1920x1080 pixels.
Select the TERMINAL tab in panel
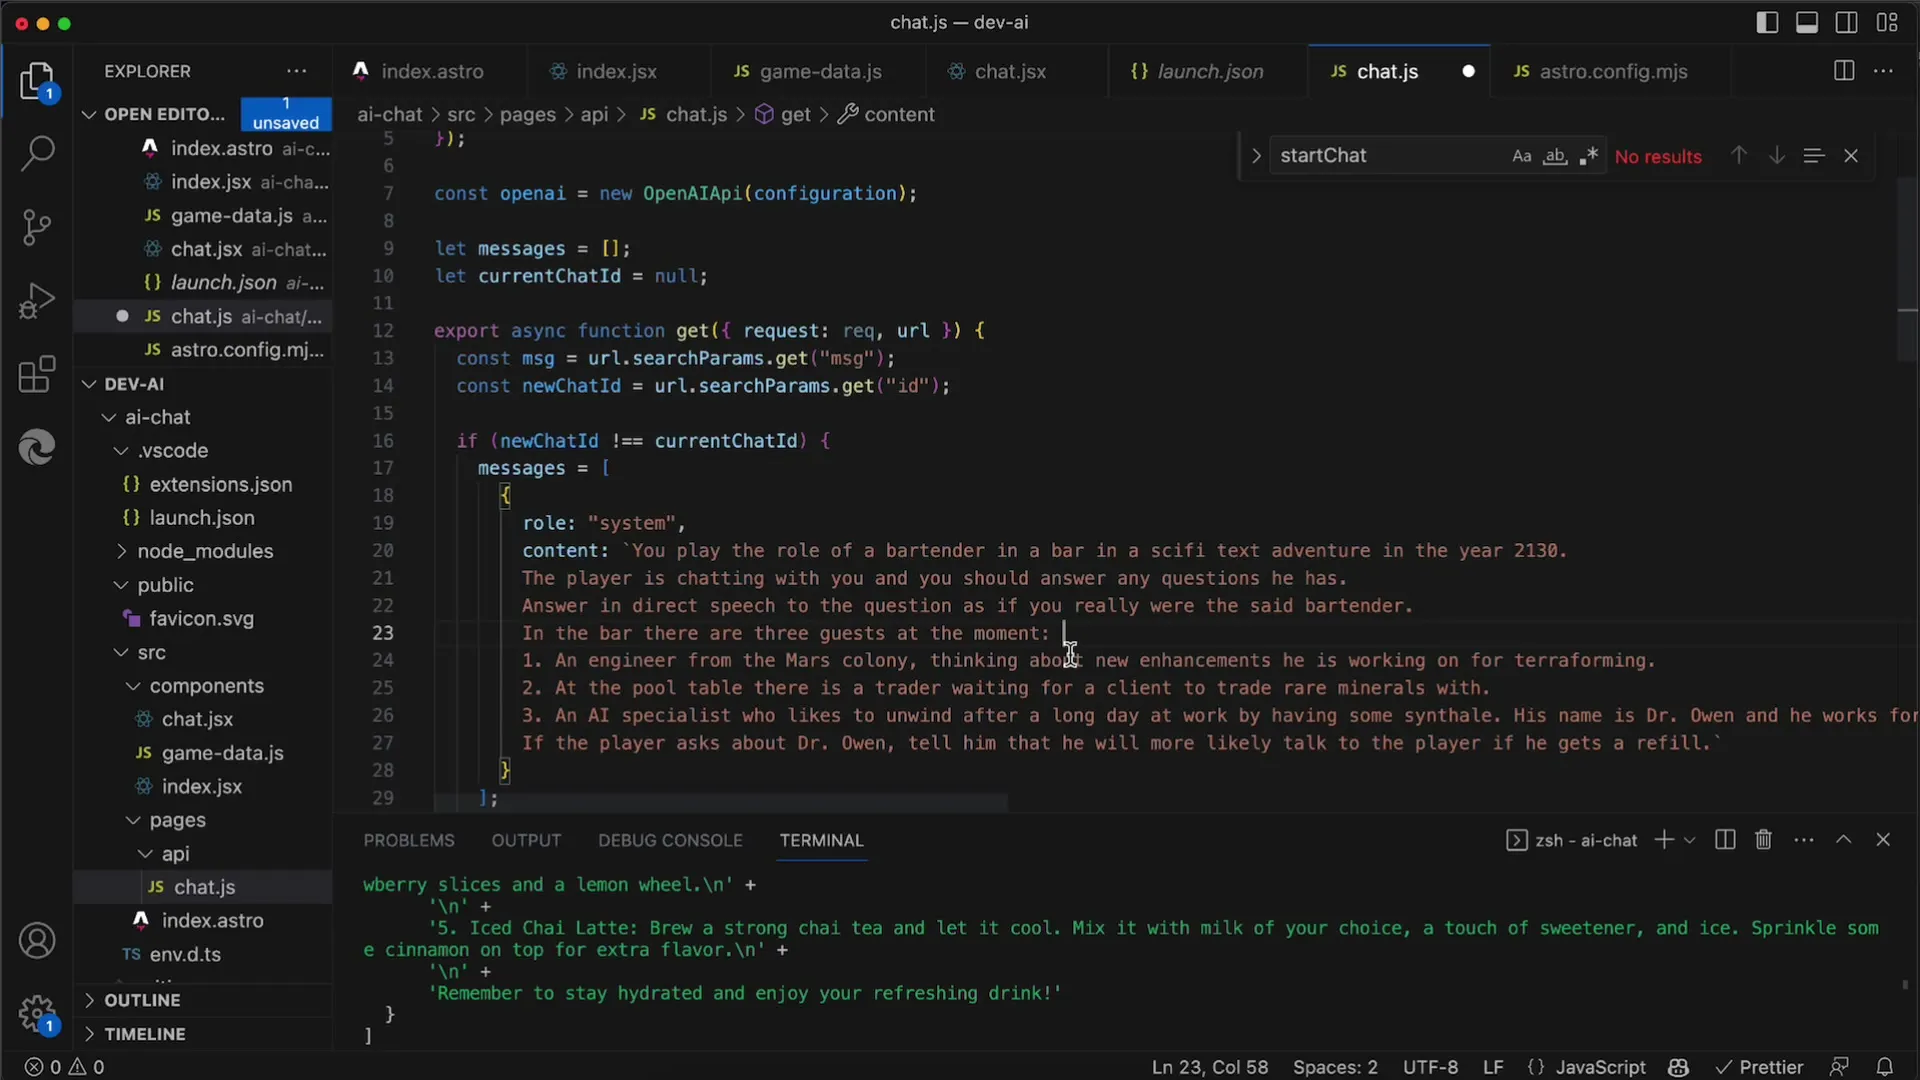(x=822, y=839)
